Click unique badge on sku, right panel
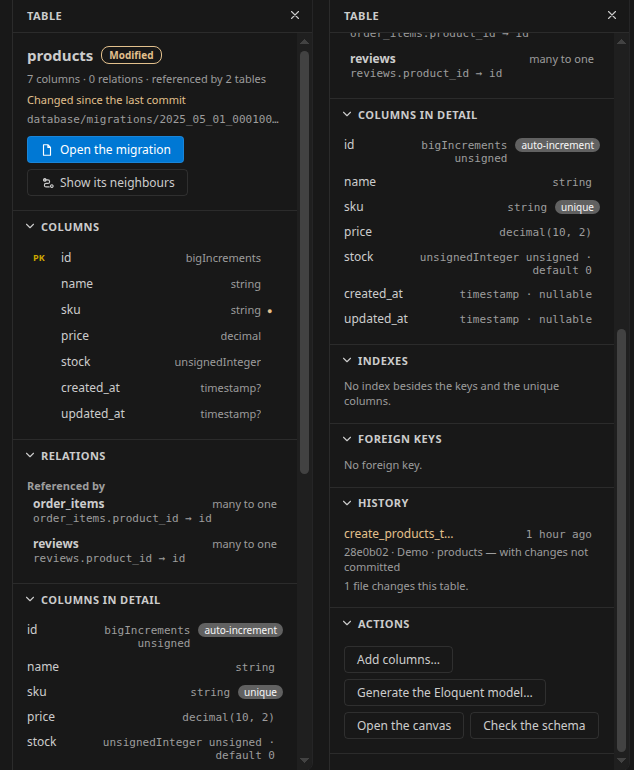 (577, 208)
